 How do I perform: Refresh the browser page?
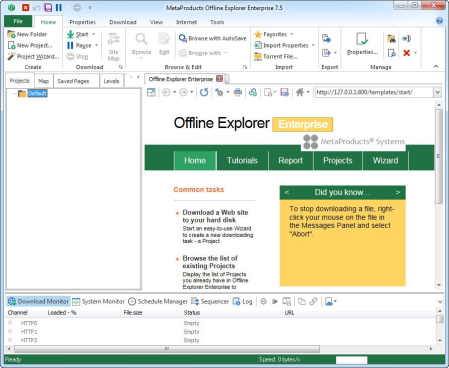click(204, 92)
